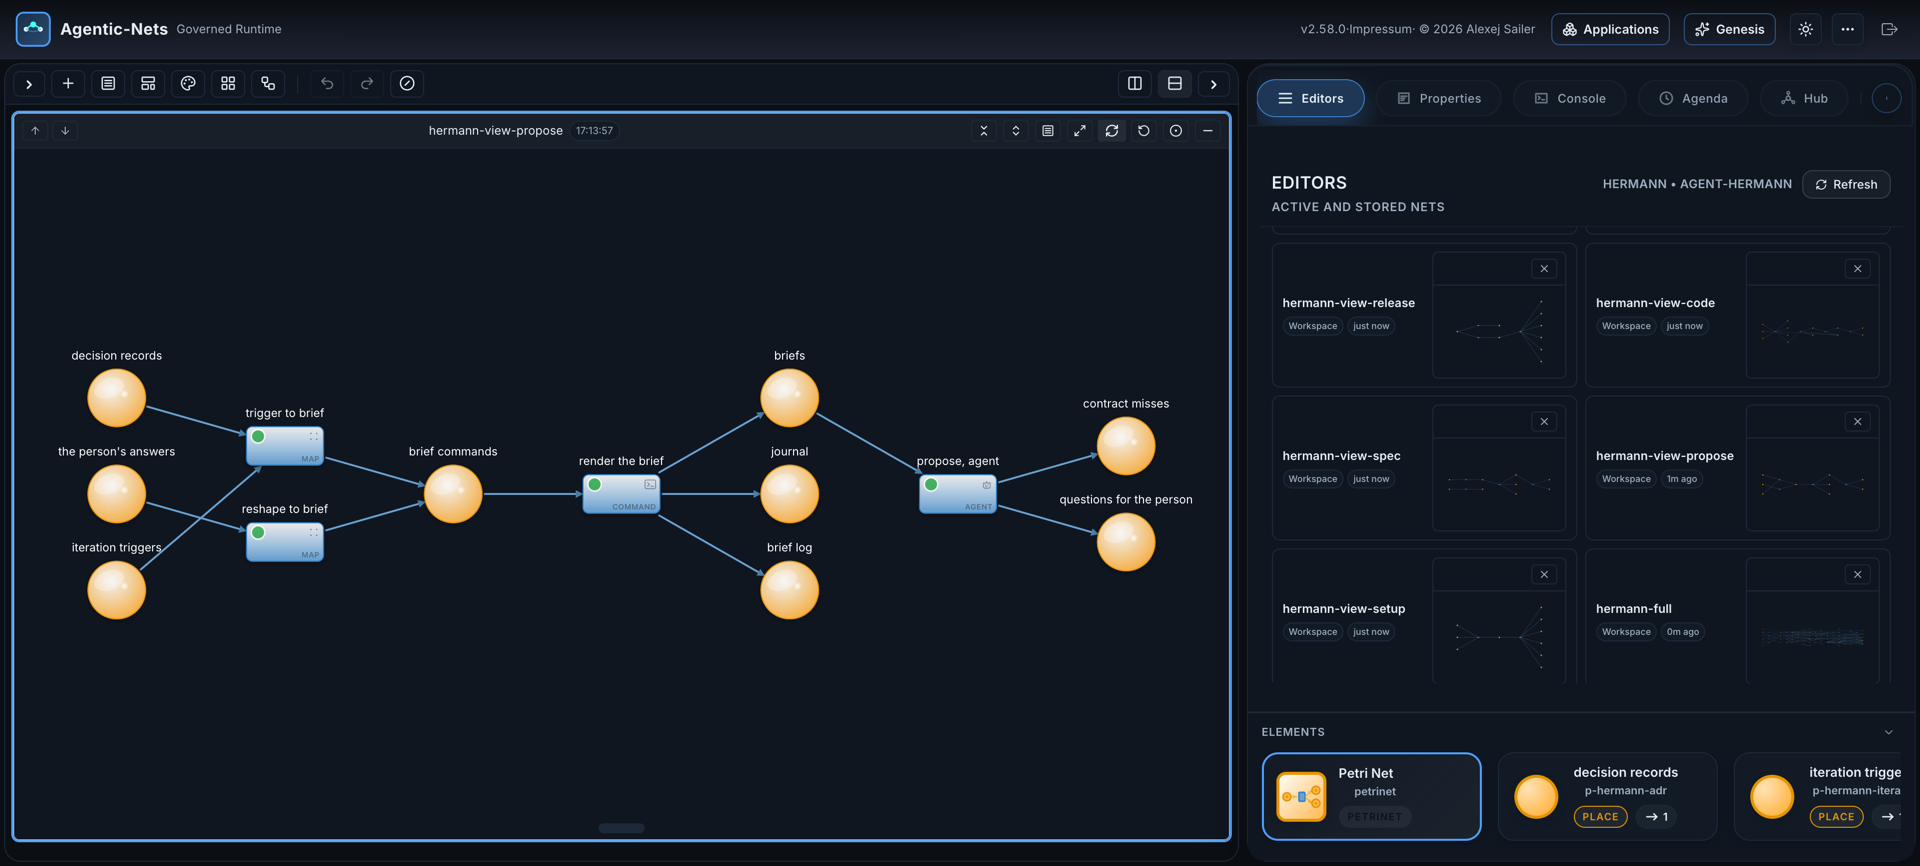
Task: Select the 'render the brief' COMMAND transition
Action: pos(621,494)
